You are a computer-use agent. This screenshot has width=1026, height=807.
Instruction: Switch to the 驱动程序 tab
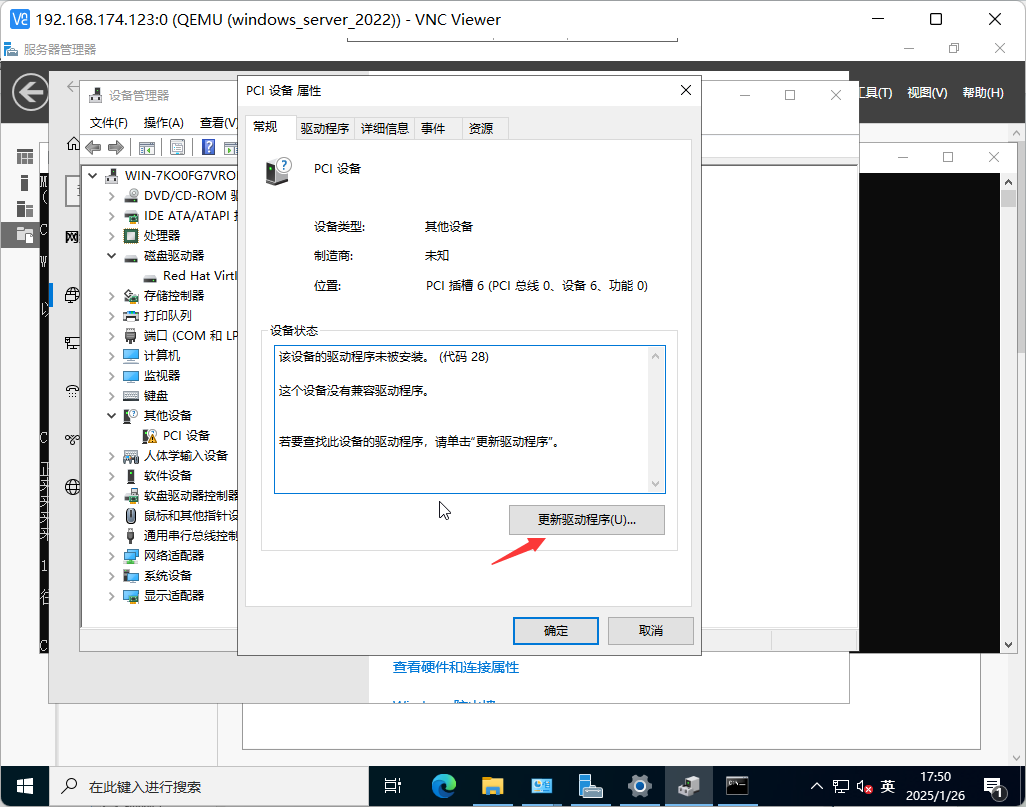tap(325, 128)
